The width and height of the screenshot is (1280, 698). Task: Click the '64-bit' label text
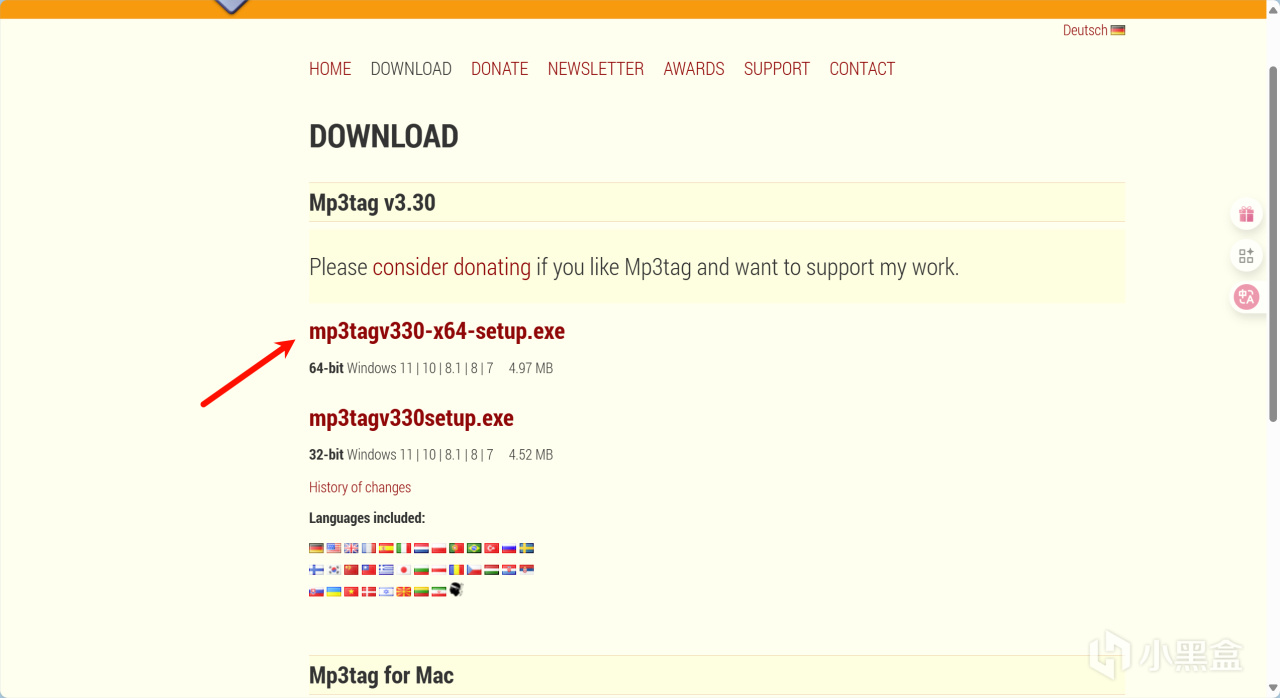(x=326, y=368)
